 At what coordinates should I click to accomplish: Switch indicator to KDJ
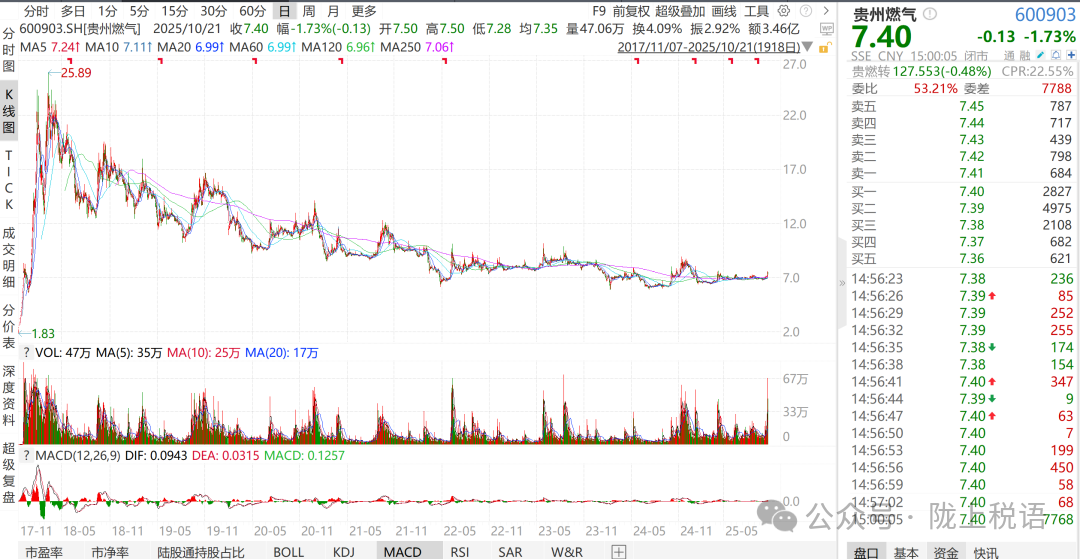click(343, 551)
